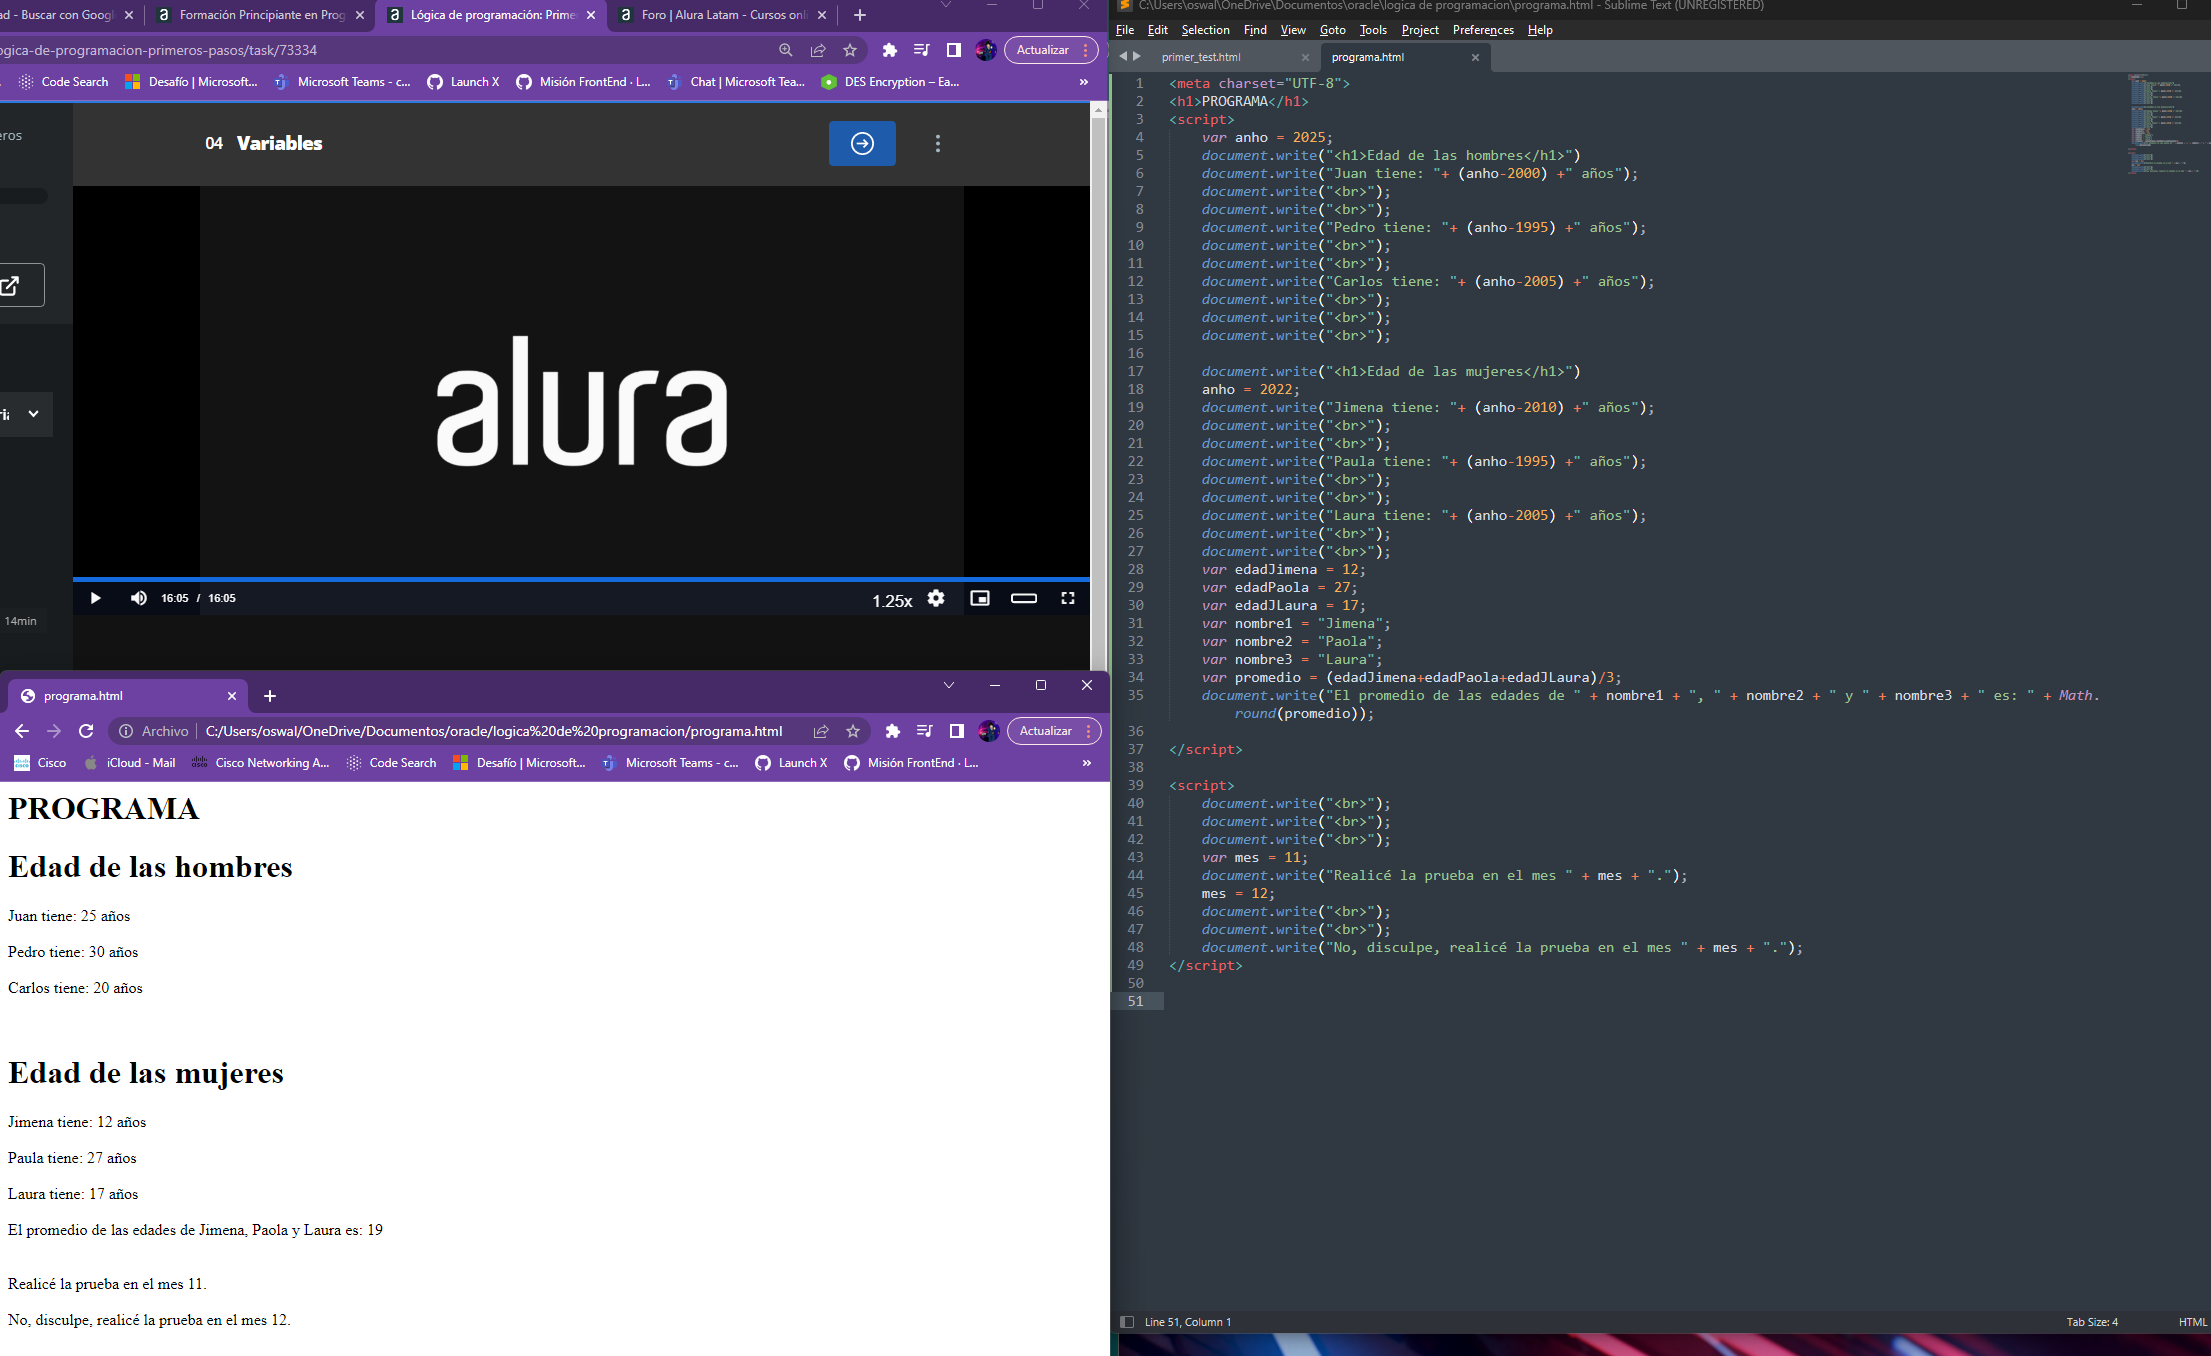Viewport: 2211px width, 1356px height.
Task: Open new tab in top browser
Action: (860, 15)
